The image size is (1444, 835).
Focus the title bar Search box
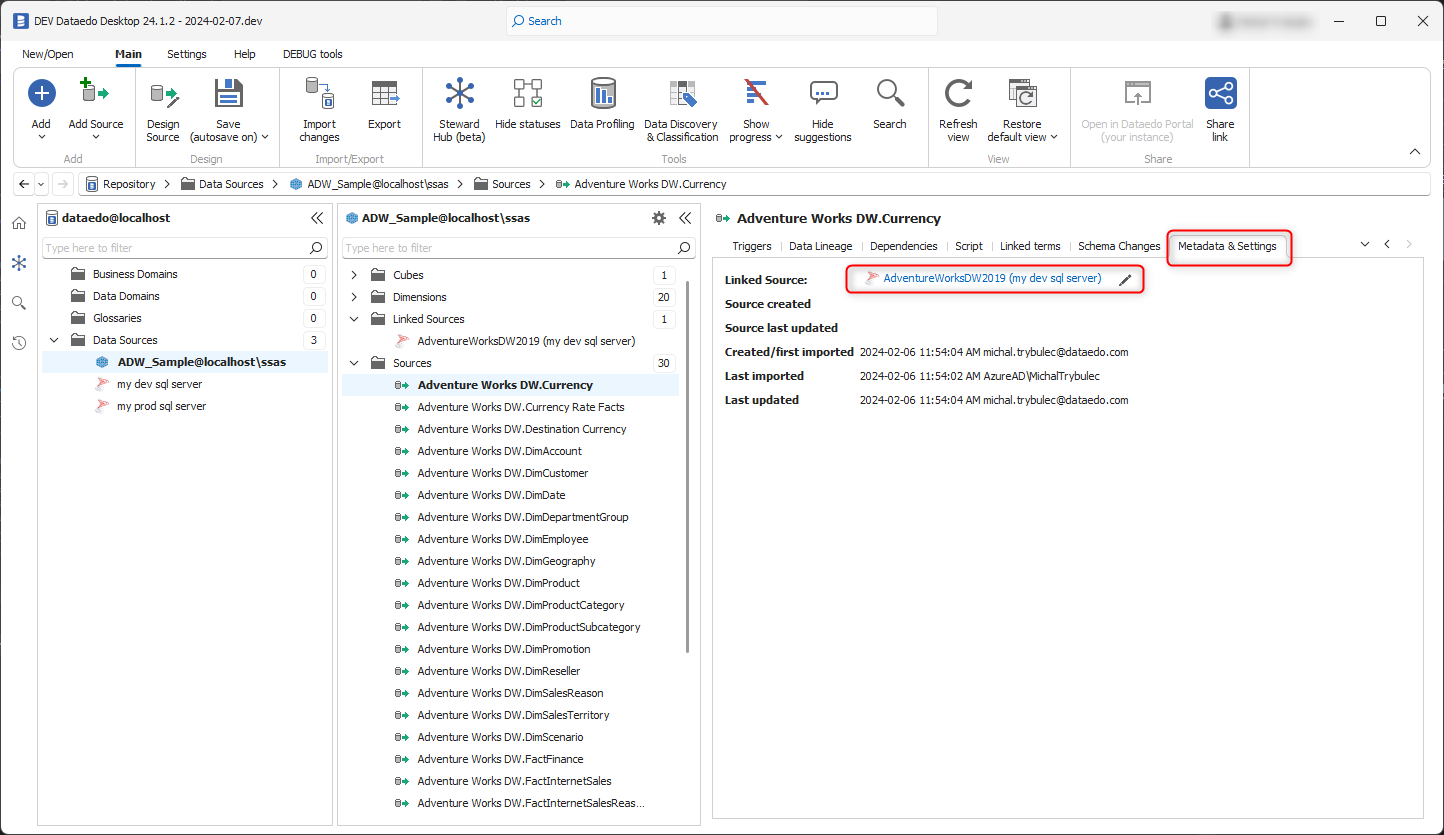pyautogui.click(x=722, y=21)
